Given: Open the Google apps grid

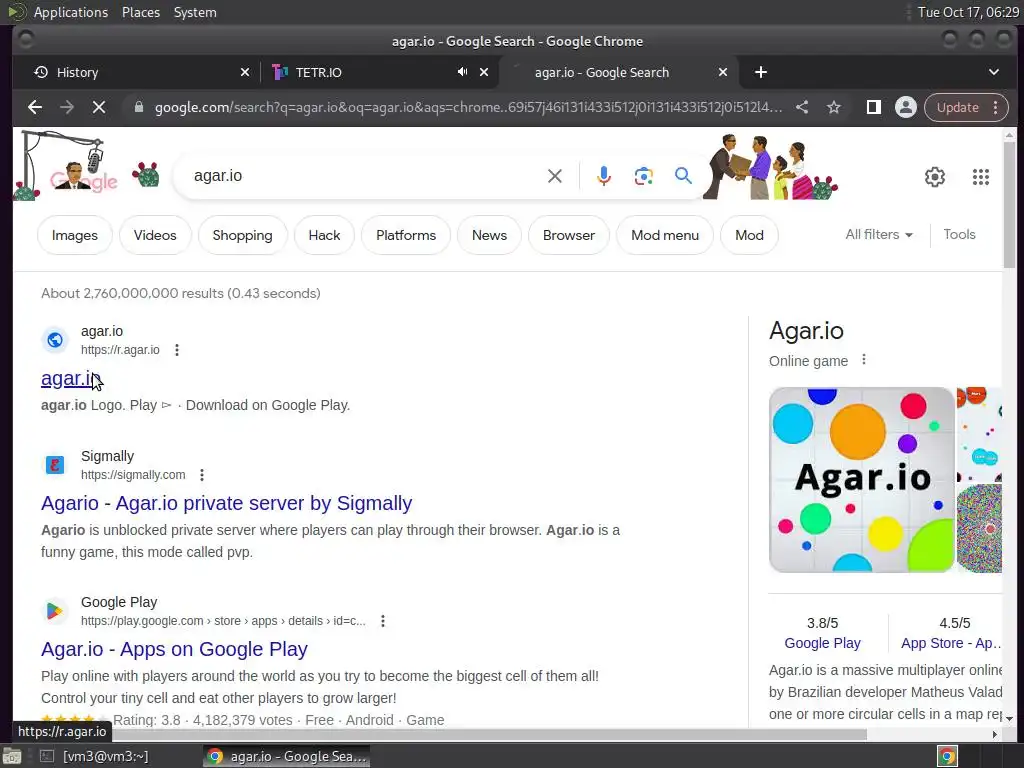Looking at the screenshot, I should [x=980, y=177].
